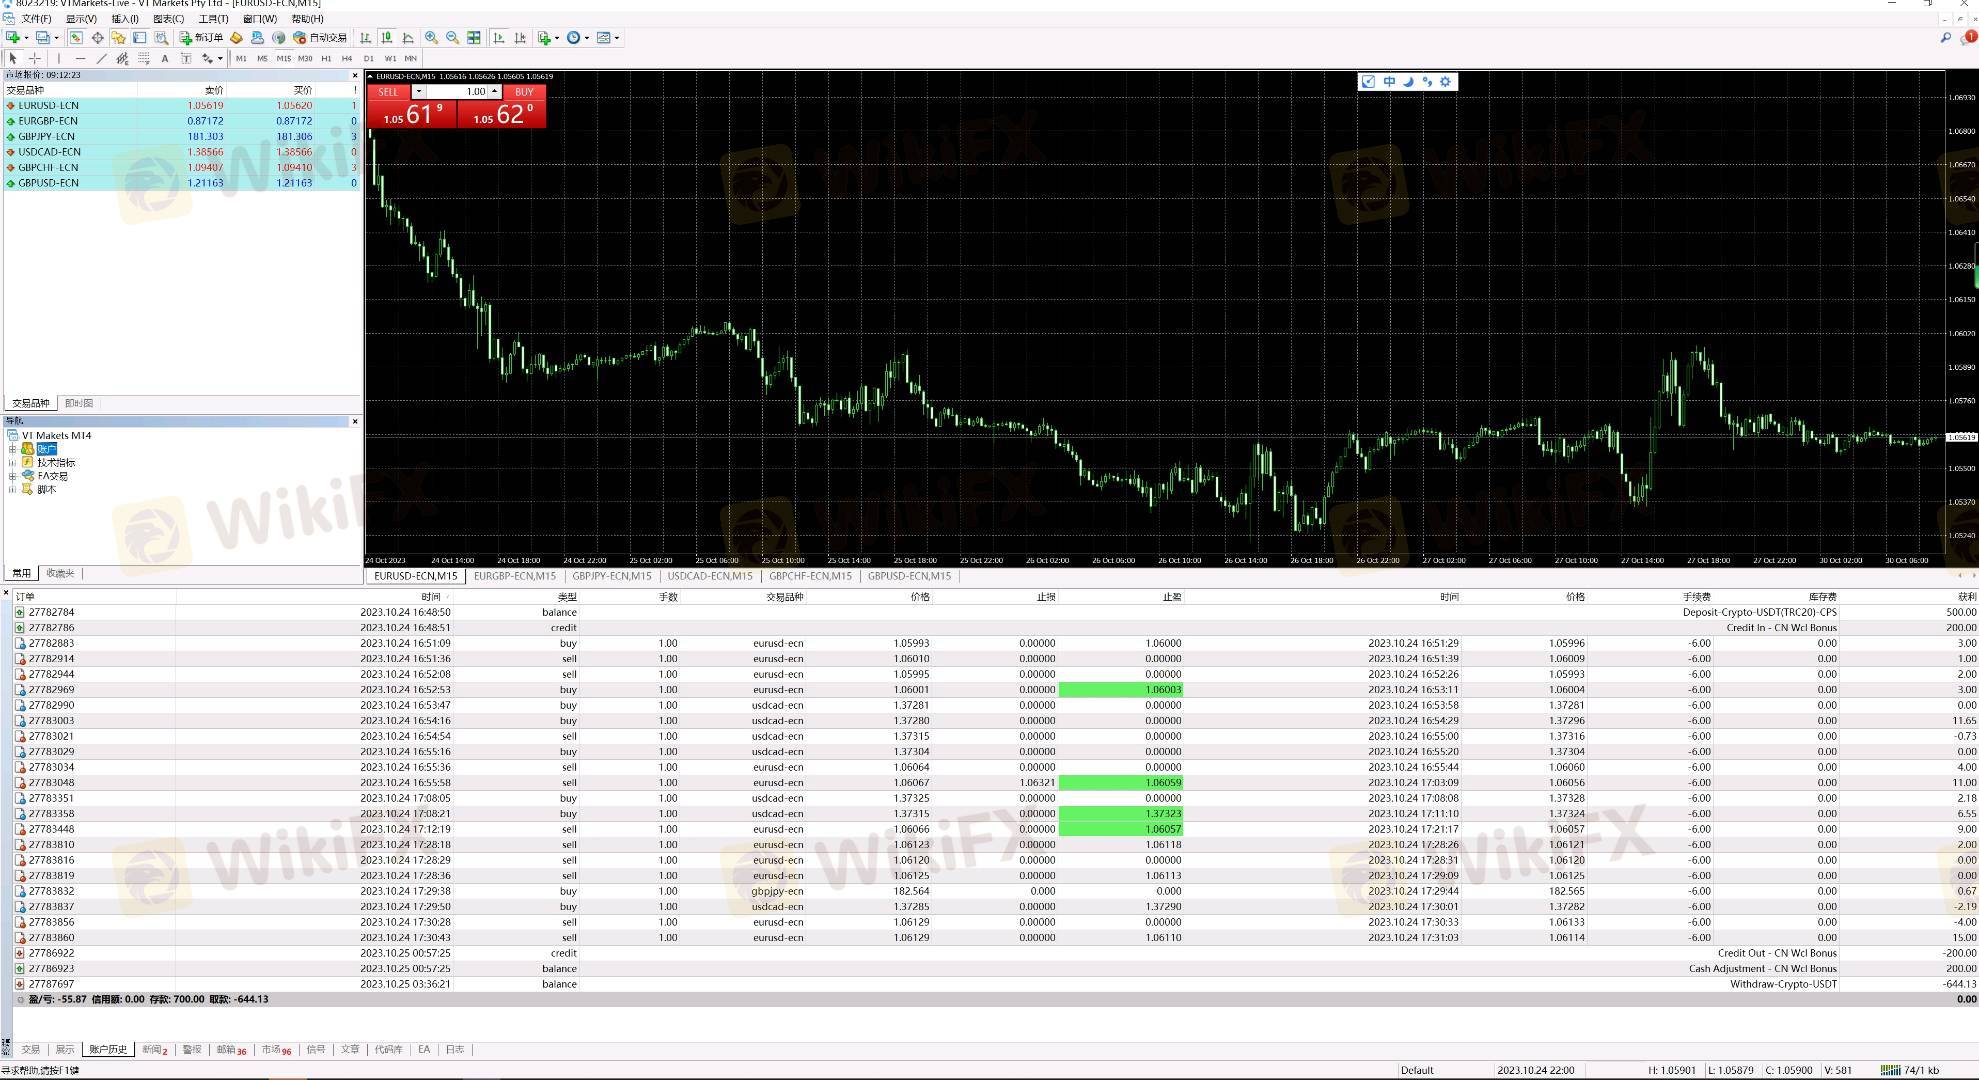Toggle the Navigator star-folder icon

[118, 38]
